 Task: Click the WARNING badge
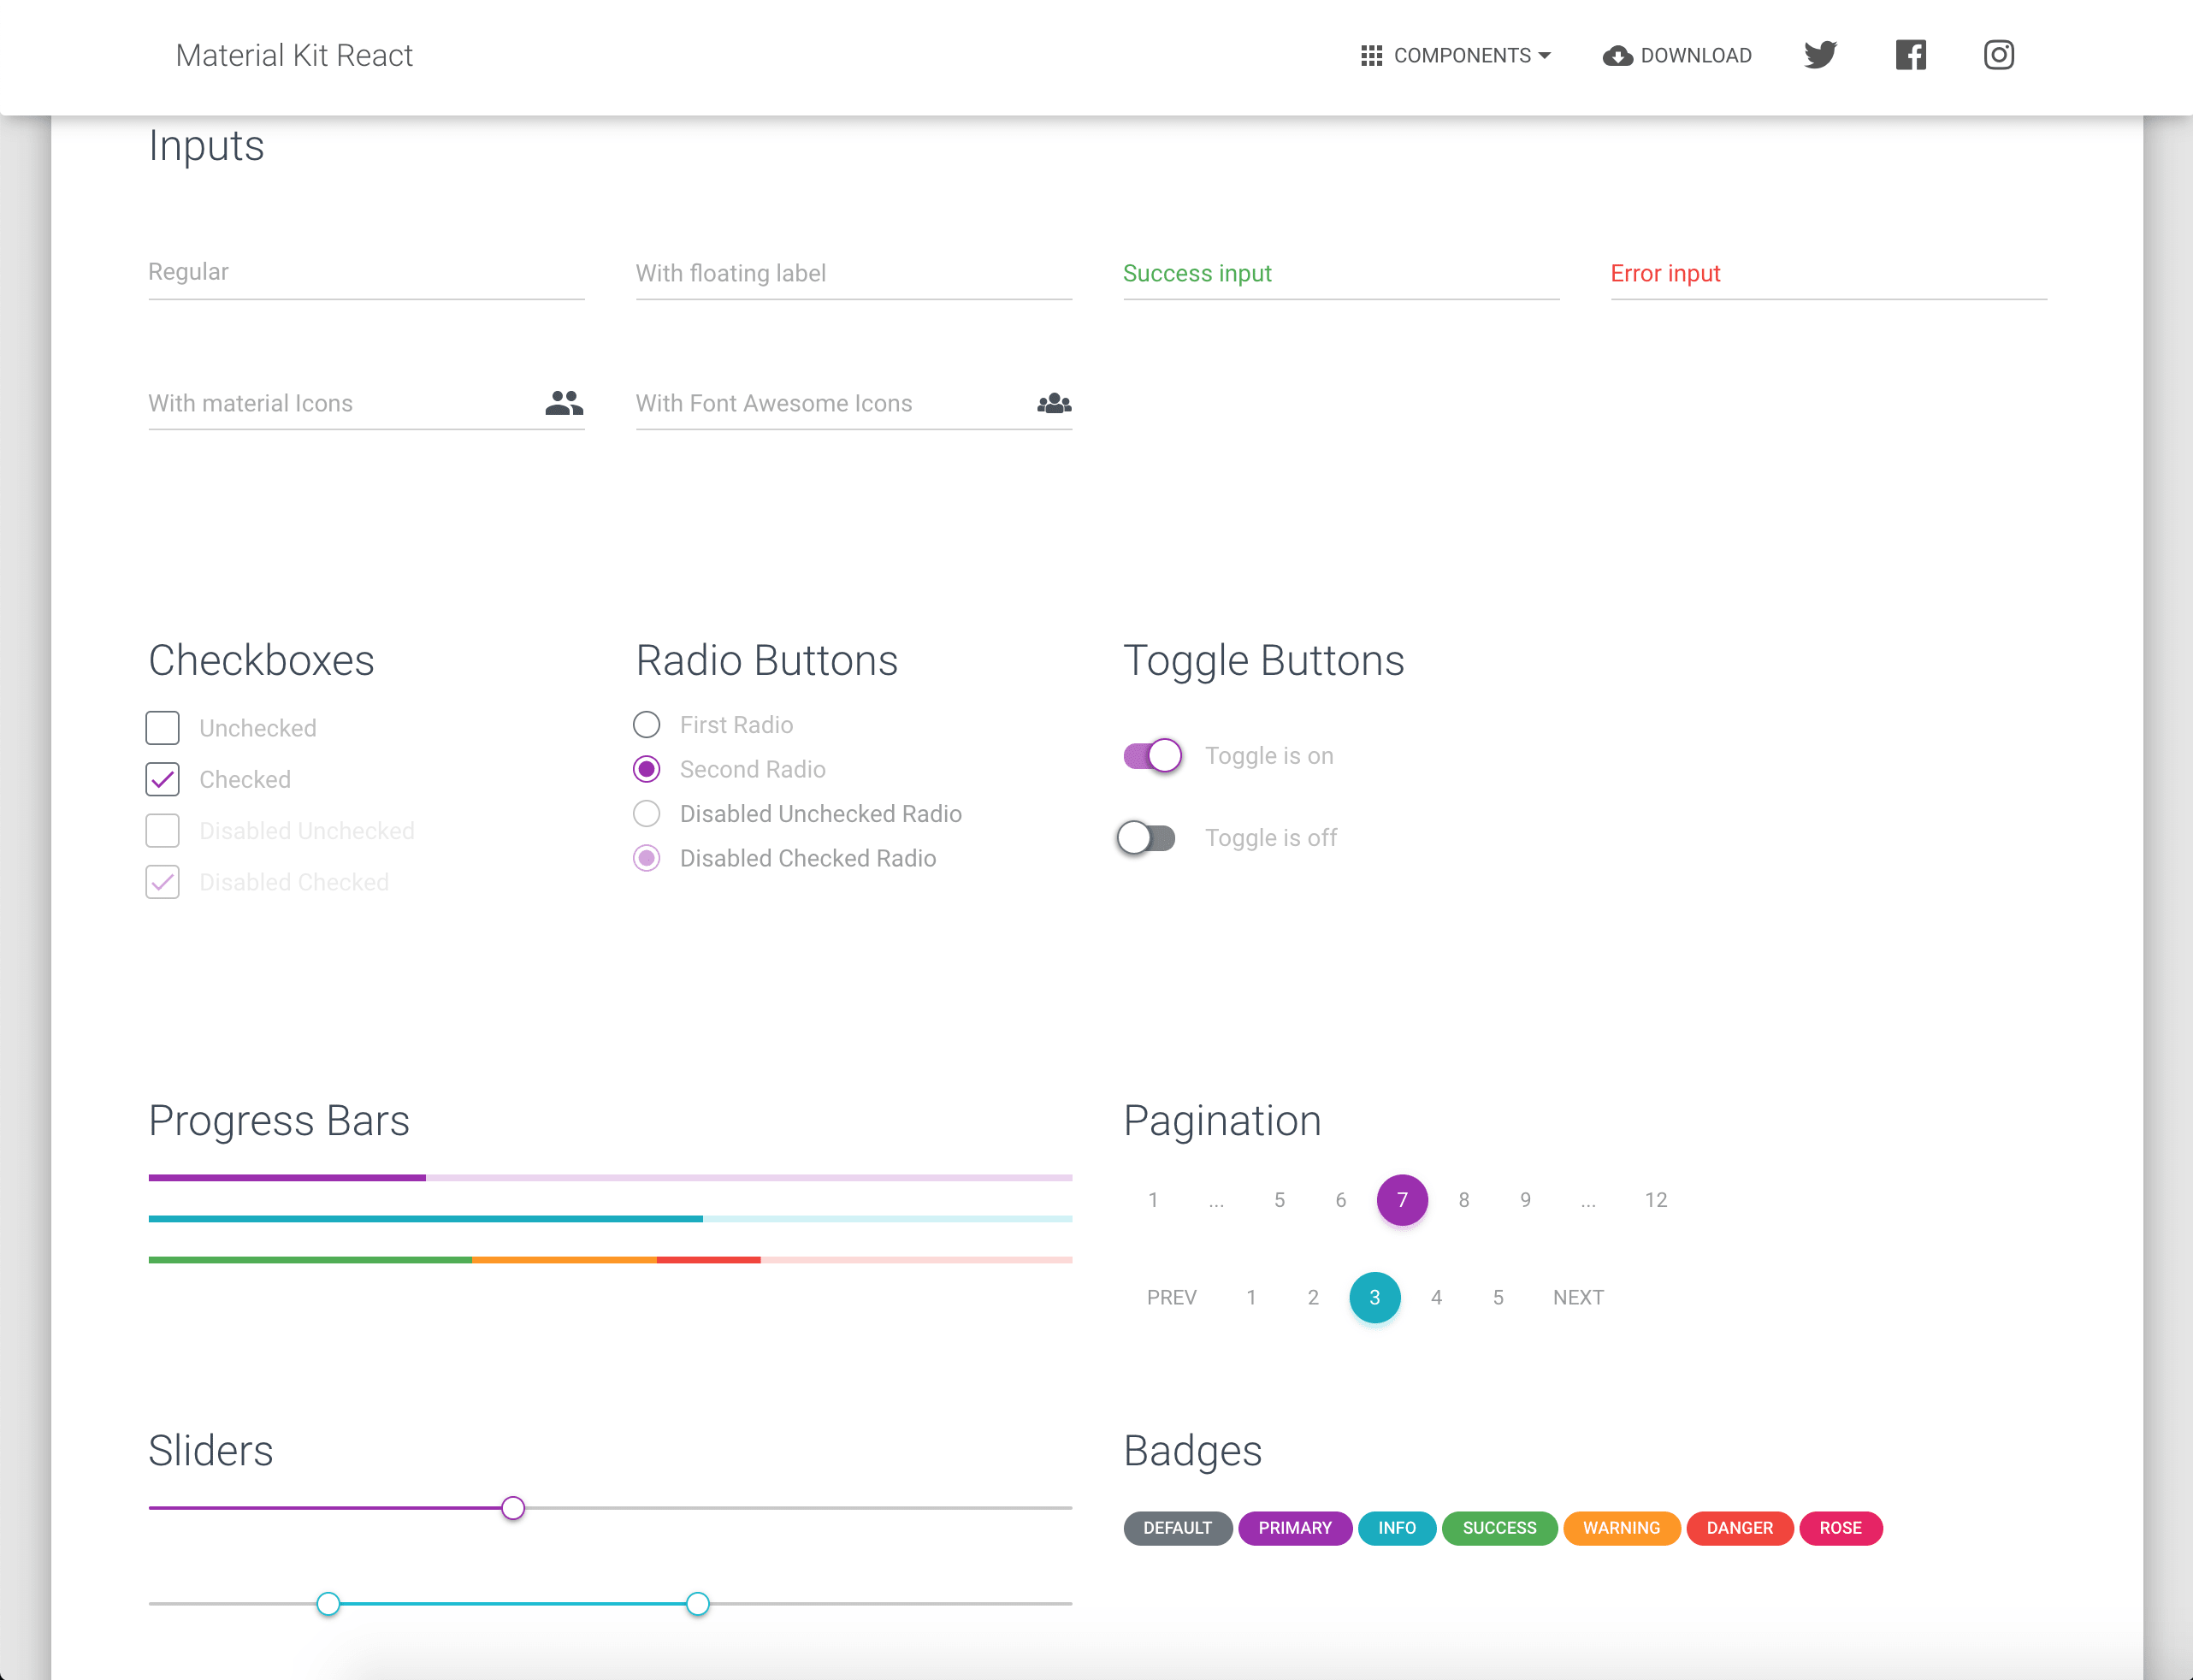1621,1528
